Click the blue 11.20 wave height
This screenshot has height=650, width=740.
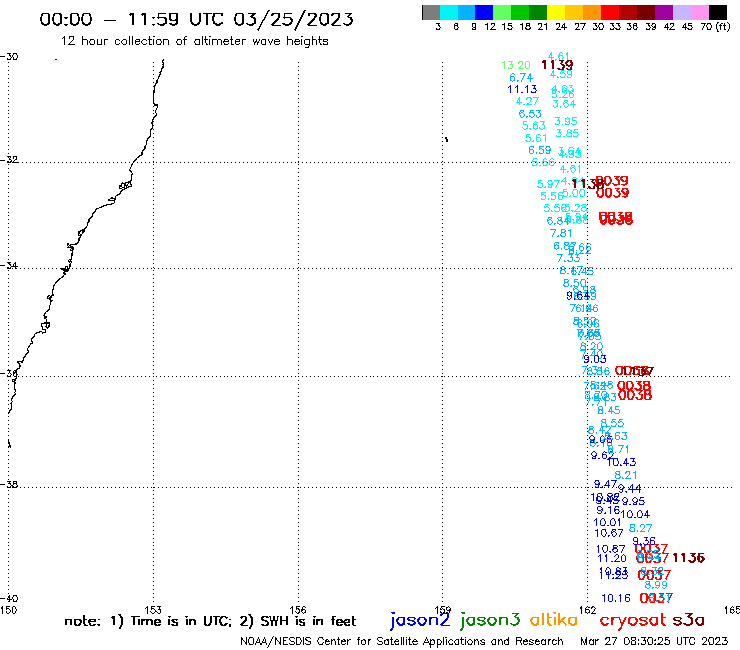click(612, 558)
